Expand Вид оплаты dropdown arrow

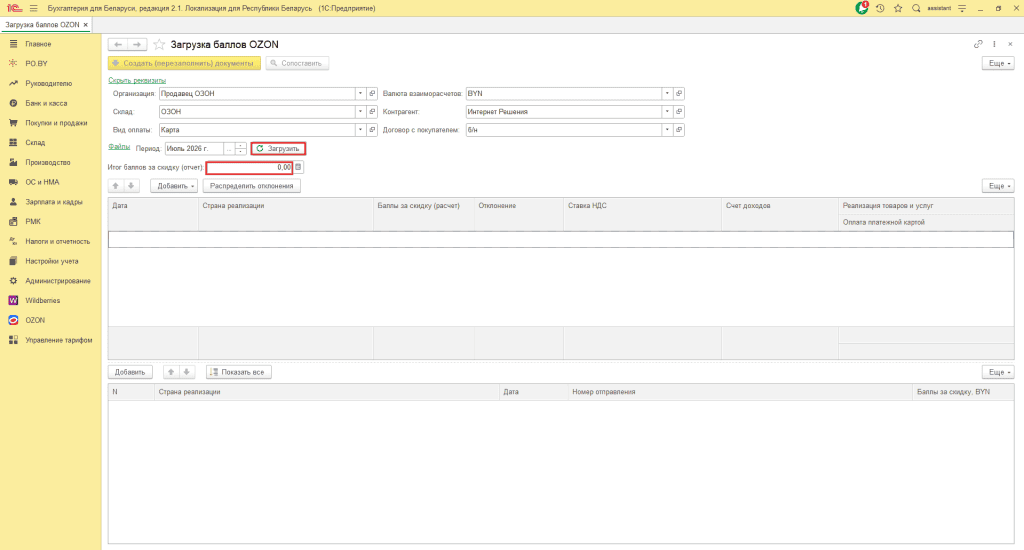(360, 130)
